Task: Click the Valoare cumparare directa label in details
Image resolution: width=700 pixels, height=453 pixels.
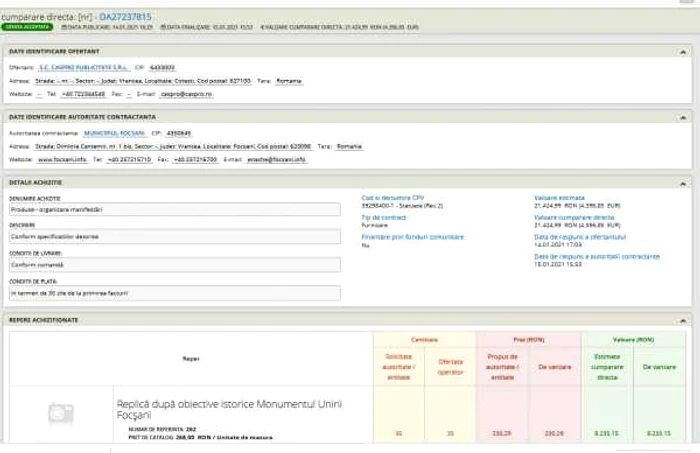Action: [x=574, y=217]
